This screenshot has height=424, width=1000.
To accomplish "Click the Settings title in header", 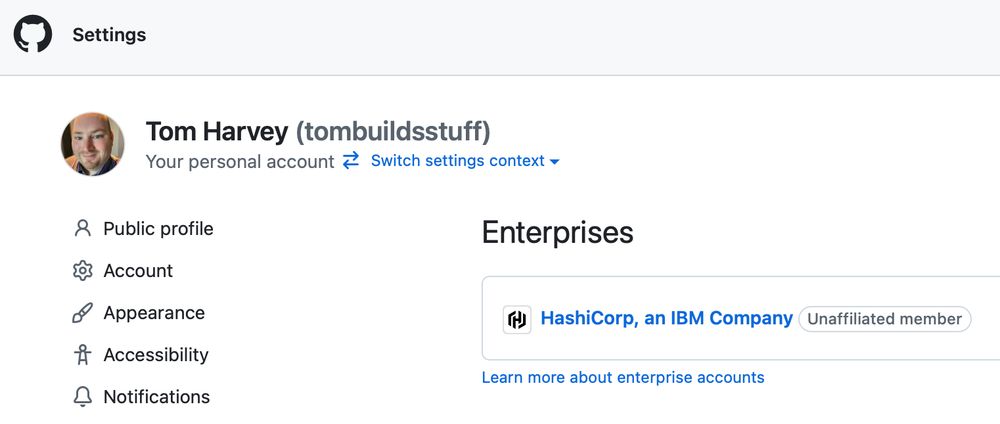I will pos(109,34).
